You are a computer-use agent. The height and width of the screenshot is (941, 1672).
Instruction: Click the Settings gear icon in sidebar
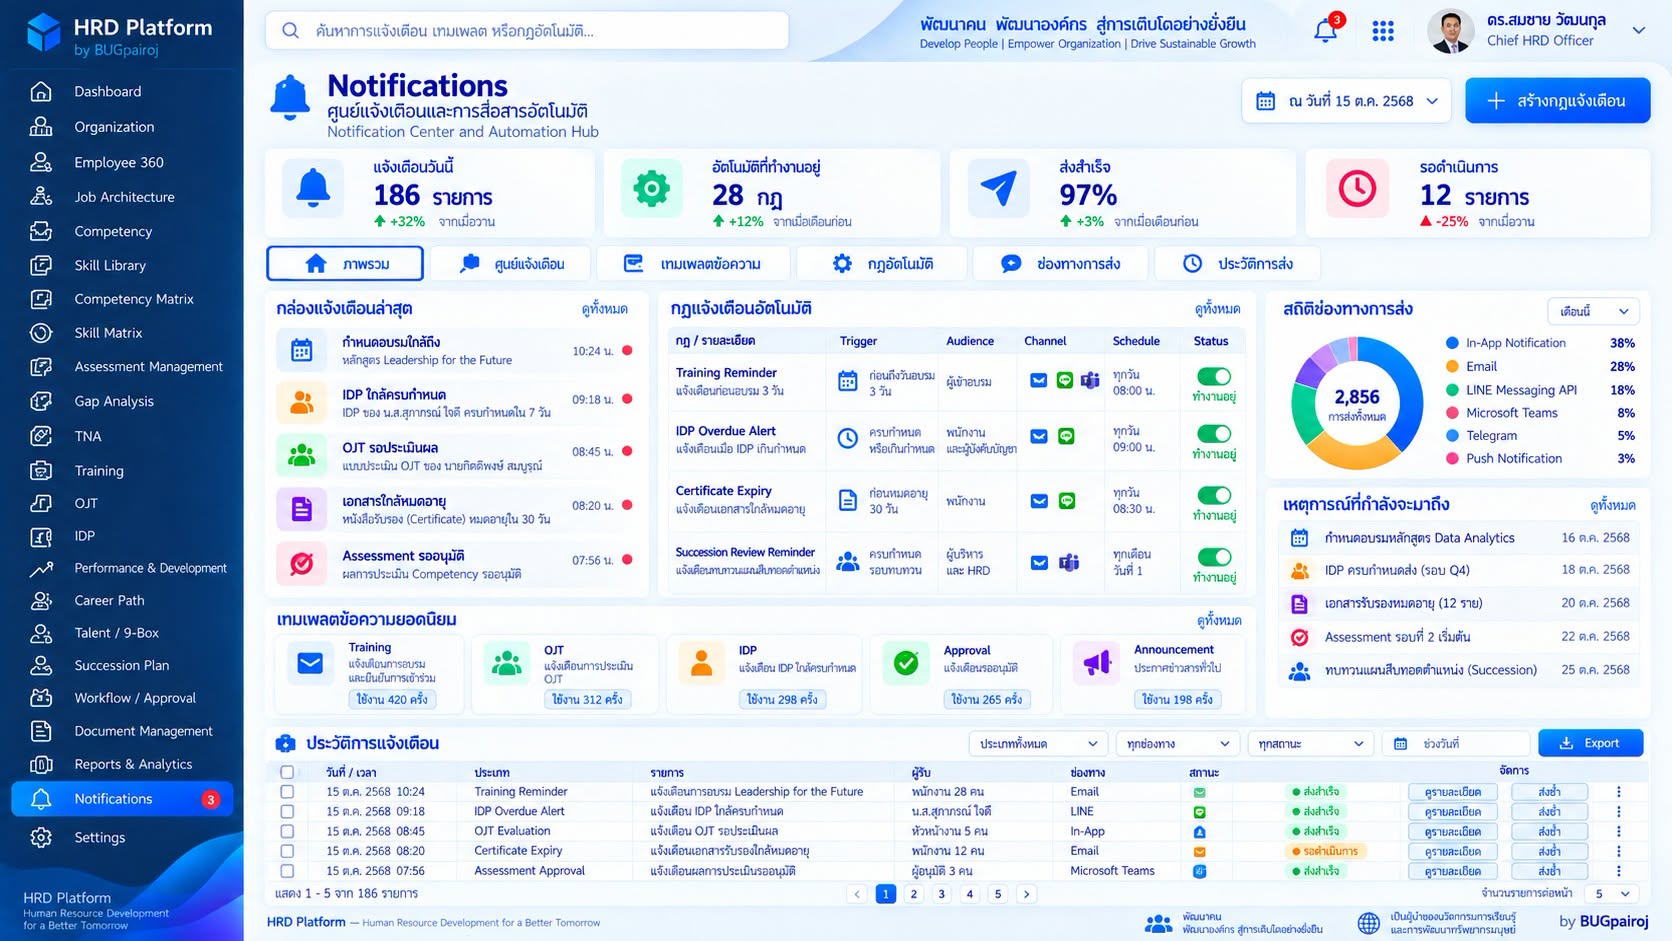tap(41, 838)
